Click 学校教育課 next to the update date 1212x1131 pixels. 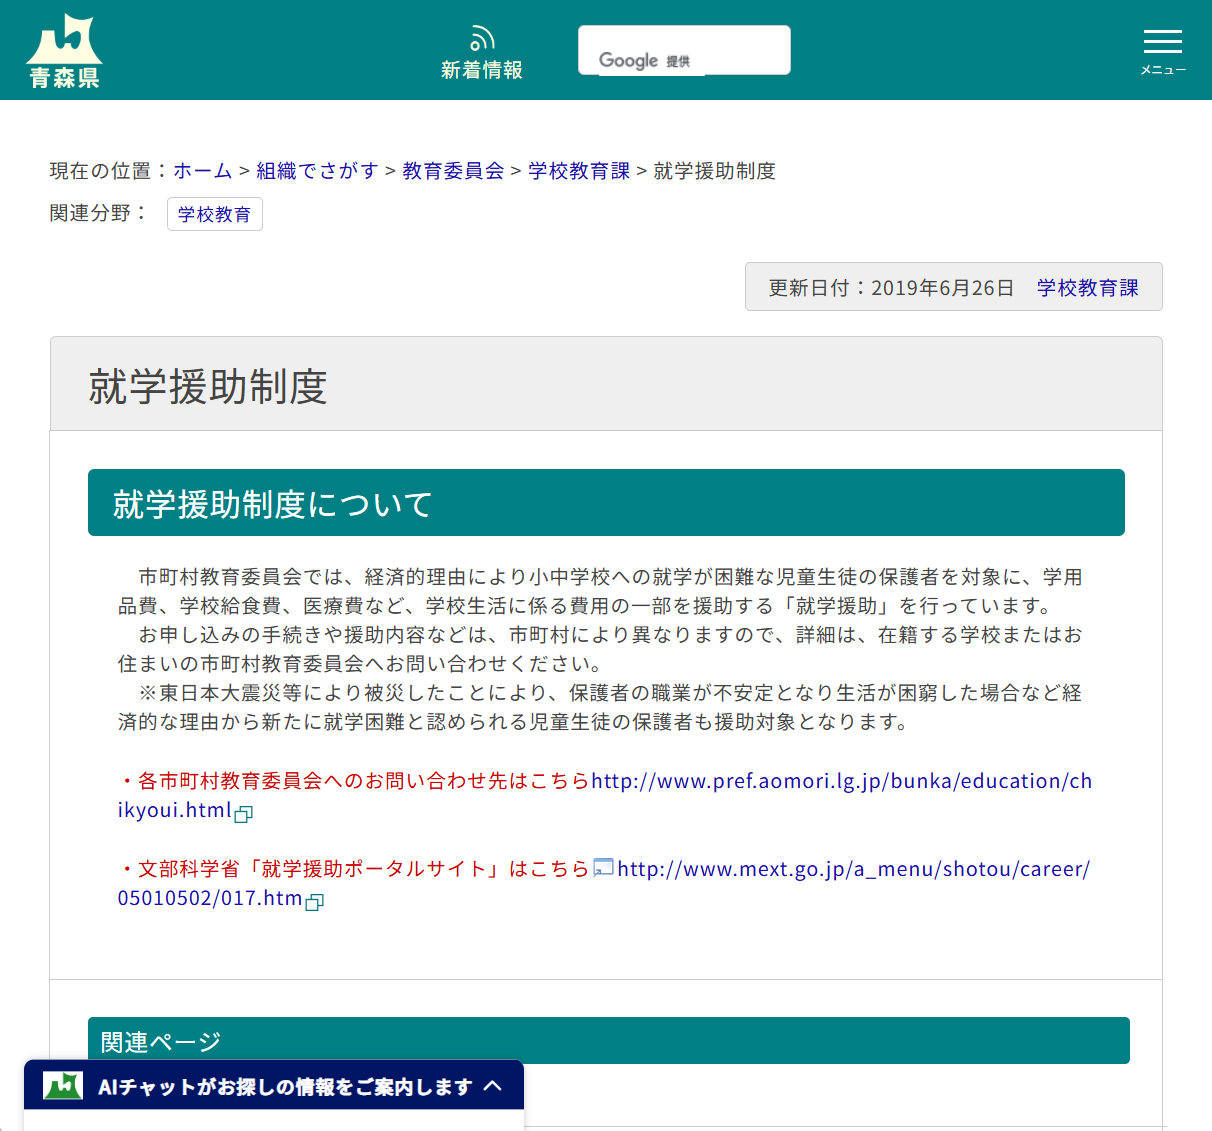[1087, 287]
